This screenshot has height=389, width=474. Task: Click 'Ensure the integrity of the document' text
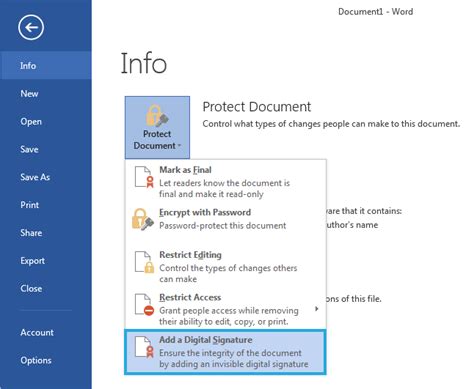230,353
